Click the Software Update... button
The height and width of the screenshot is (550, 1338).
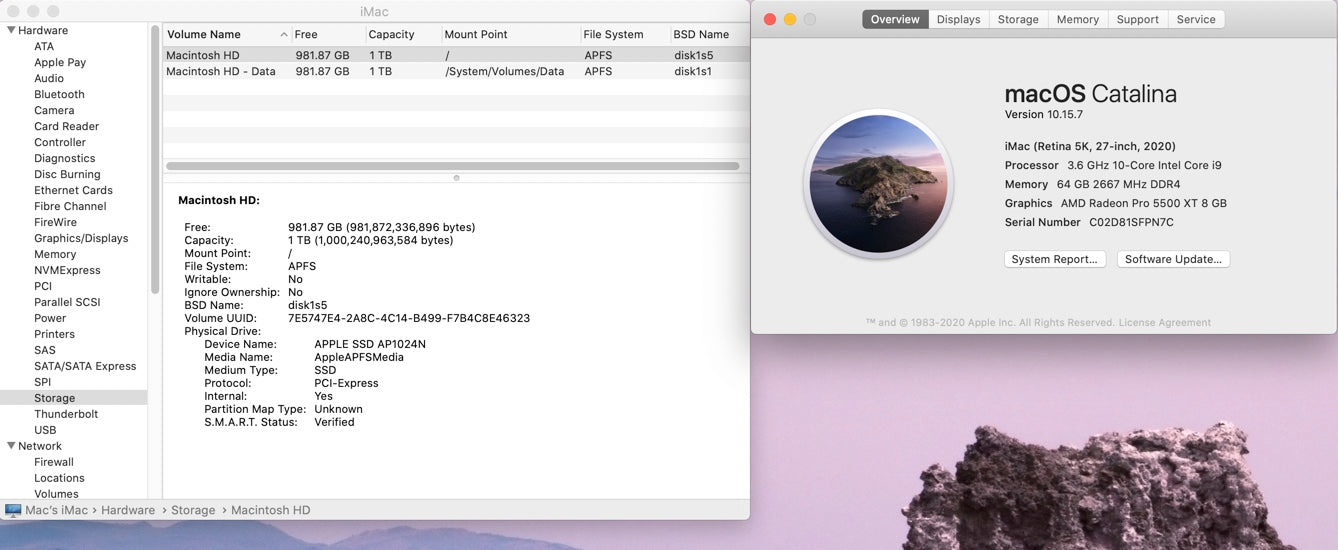(1173, 259)
